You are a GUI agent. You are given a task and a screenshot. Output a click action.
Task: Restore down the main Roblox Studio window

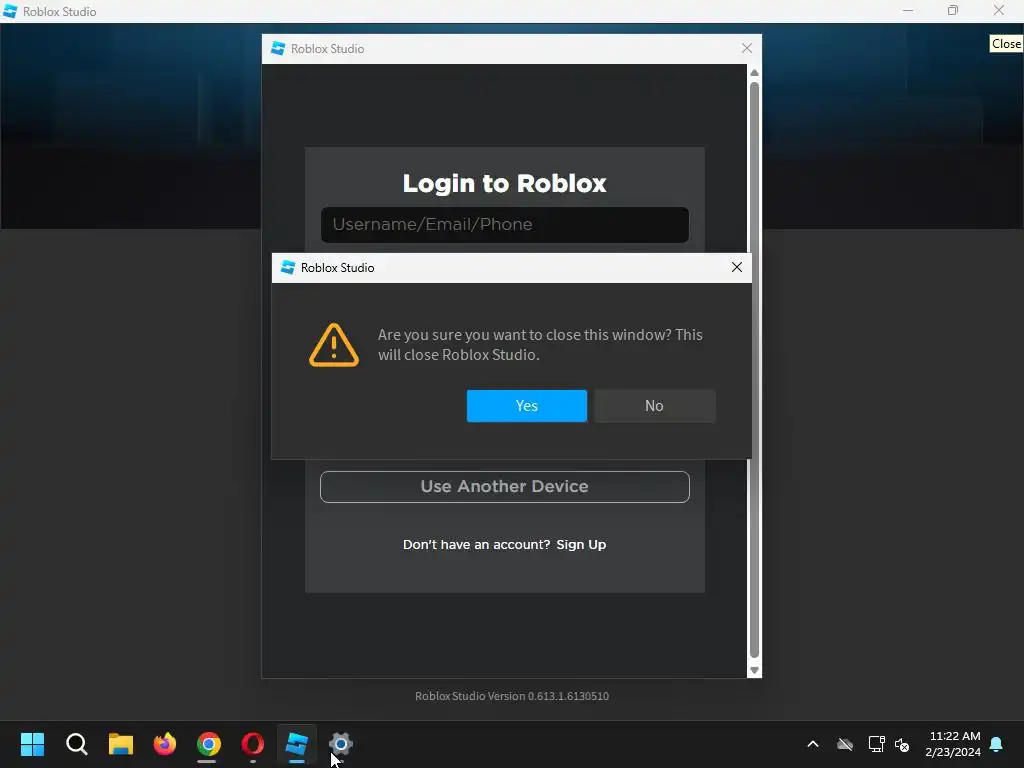(953, 11)
